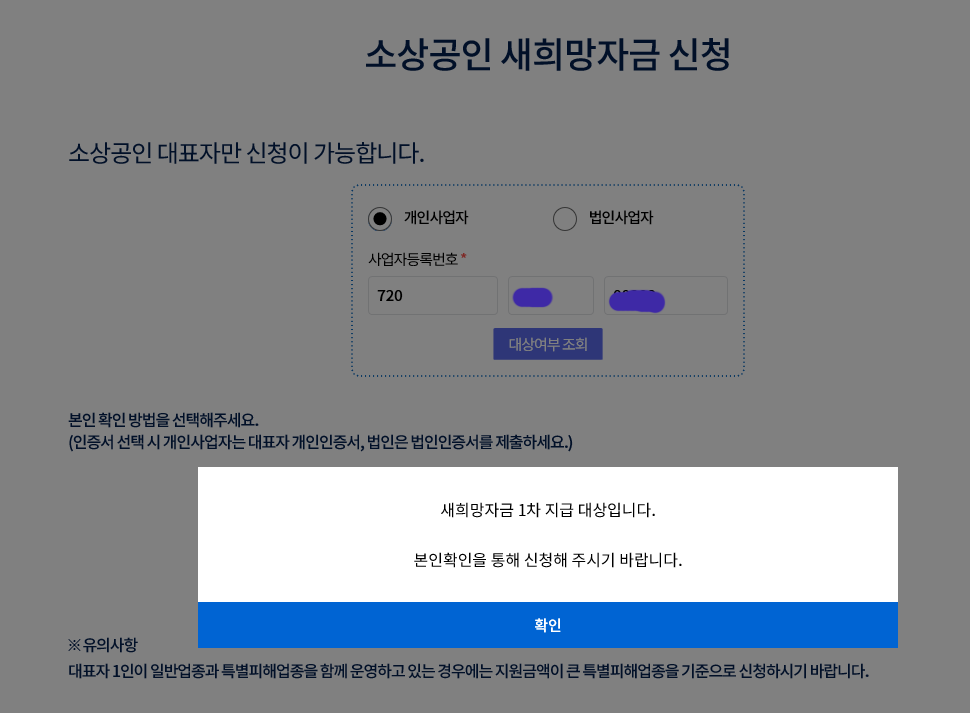Confirm the dialog with the 확인 button
The image size is (970, 713).
[x=547, y=625]
